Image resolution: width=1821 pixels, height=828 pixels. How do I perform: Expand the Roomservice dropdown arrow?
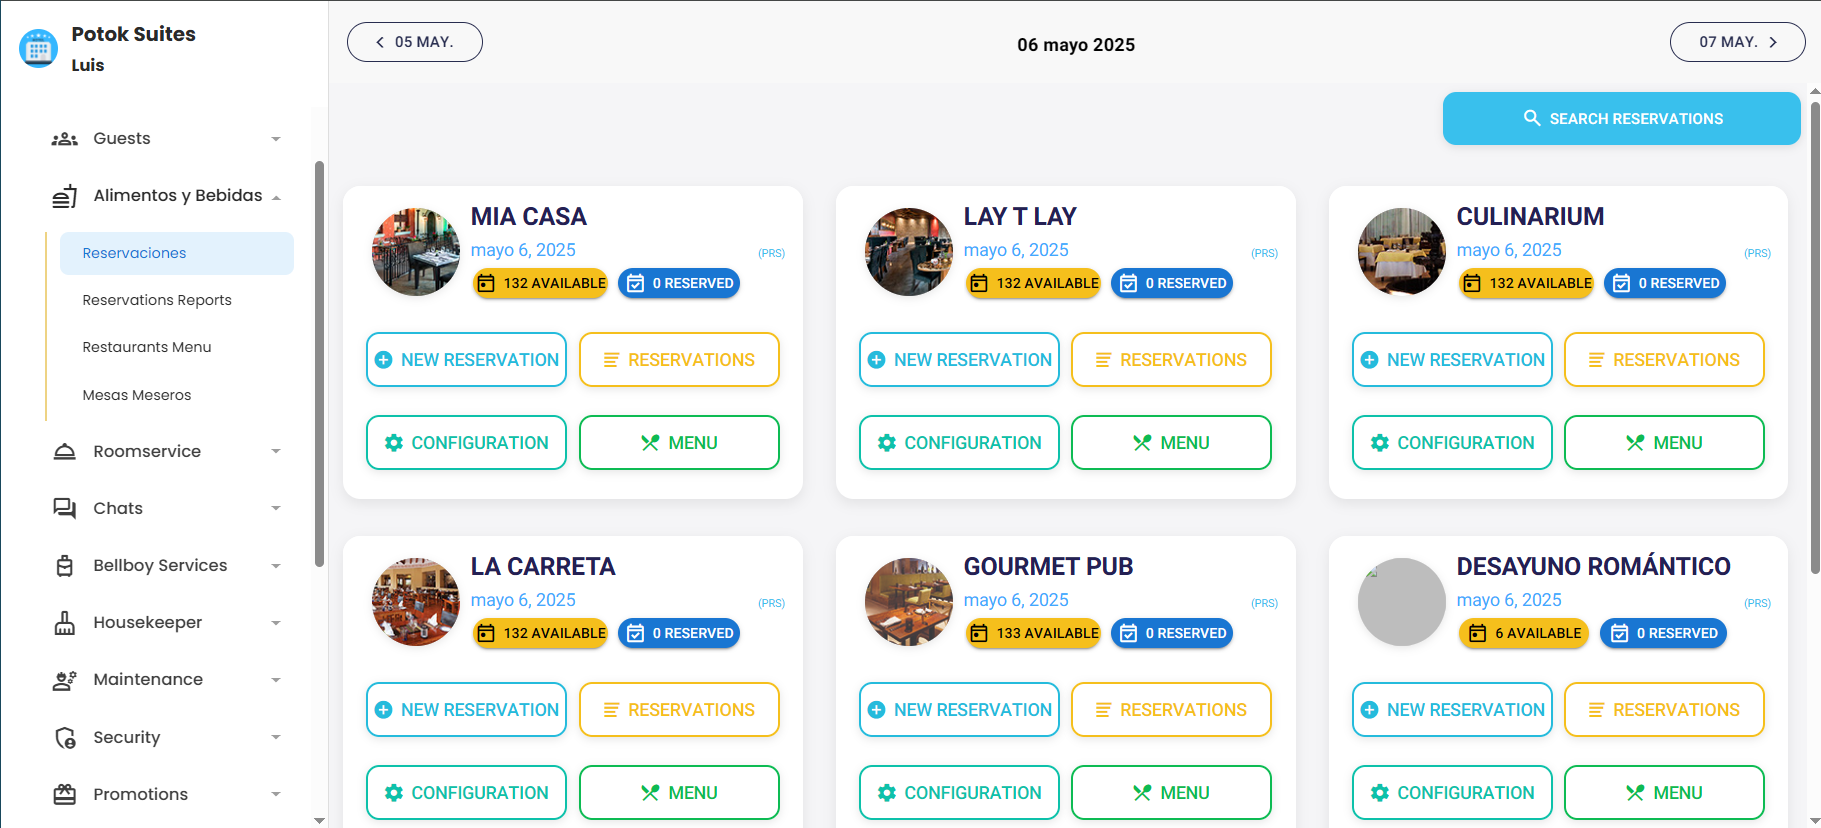click(276, 452)
